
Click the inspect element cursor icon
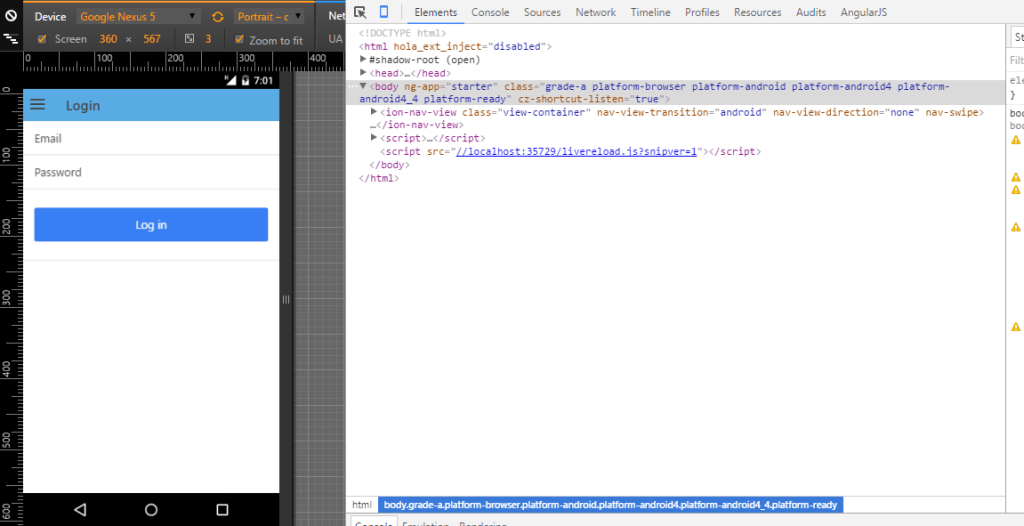pos(361,12)
